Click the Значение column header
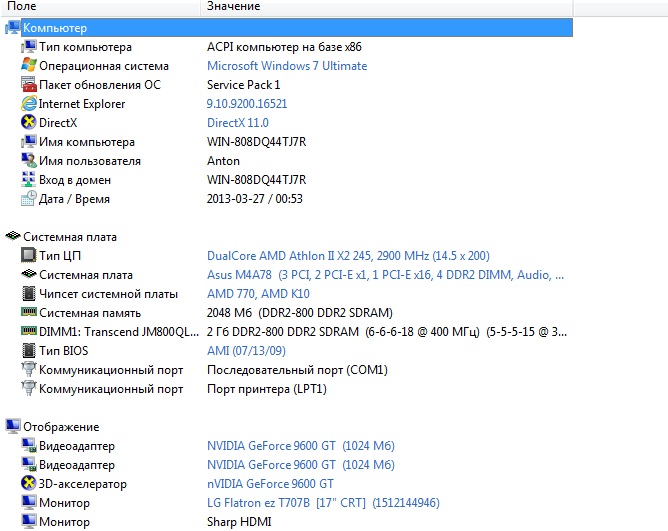This screenshot has width=668, height=531. pyautogui.click(x=233, y=7)
